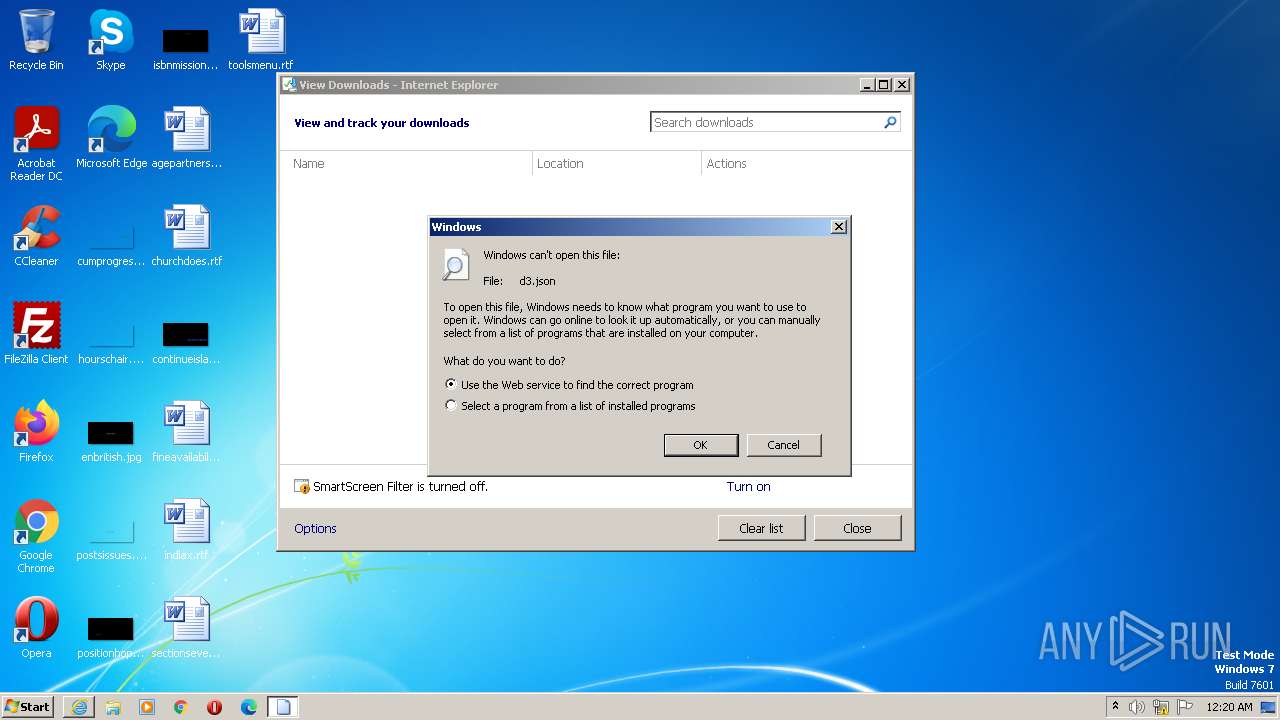This screenshot has width=1280, height=720.
Task: Open Windows Media Player taskbar icon
Action: (x=147, y=707)
